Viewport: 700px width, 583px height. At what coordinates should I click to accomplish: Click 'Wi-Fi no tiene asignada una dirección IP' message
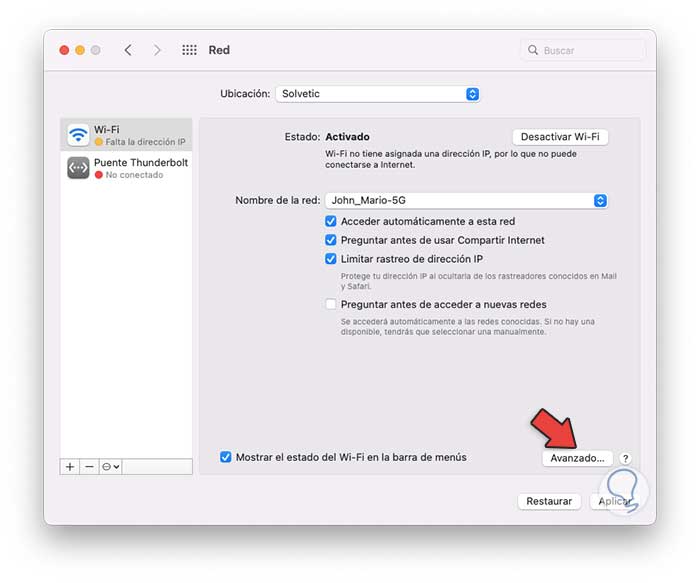[x=451, y=159]
